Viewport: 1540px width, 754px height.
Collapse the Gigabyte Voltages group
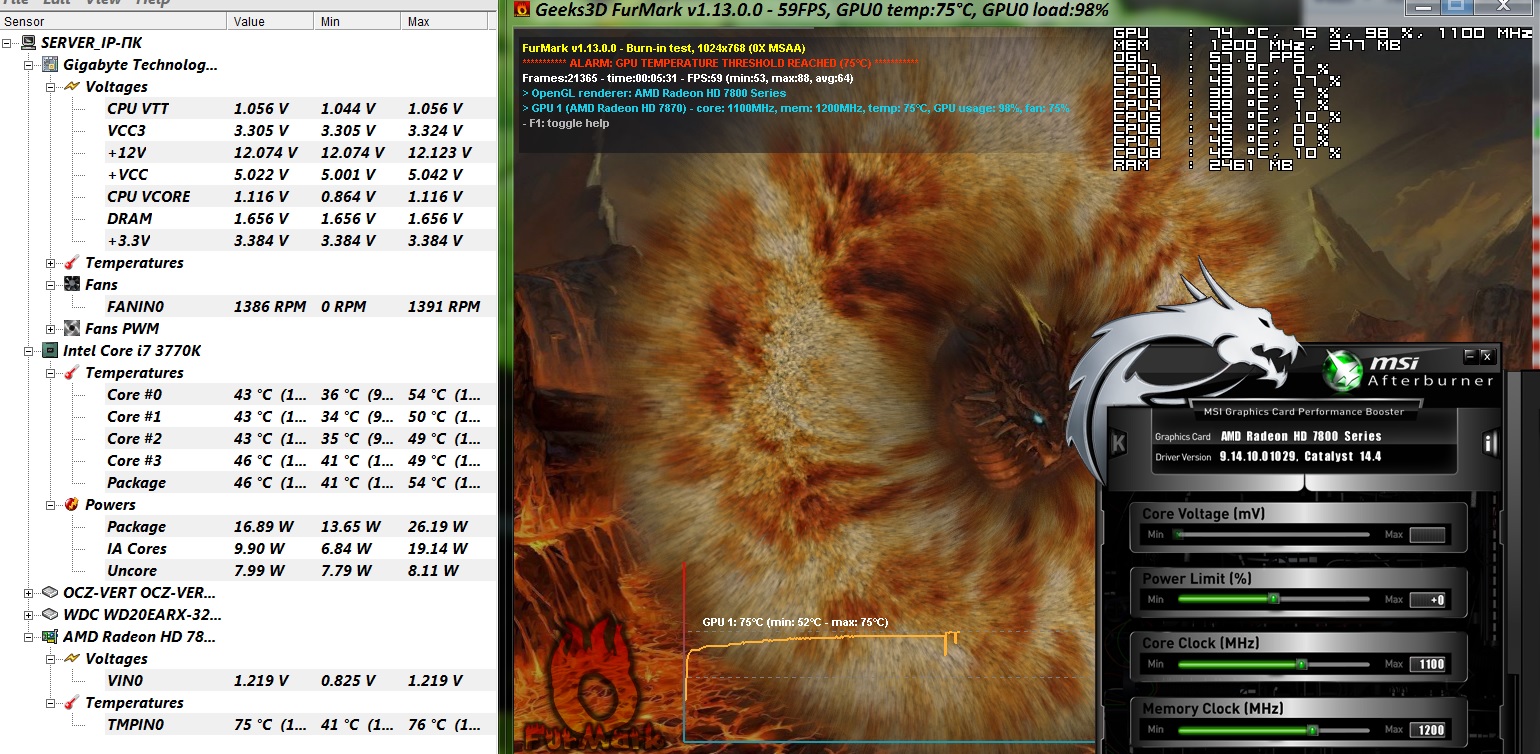pyautogui.click(x=51, y=87)
